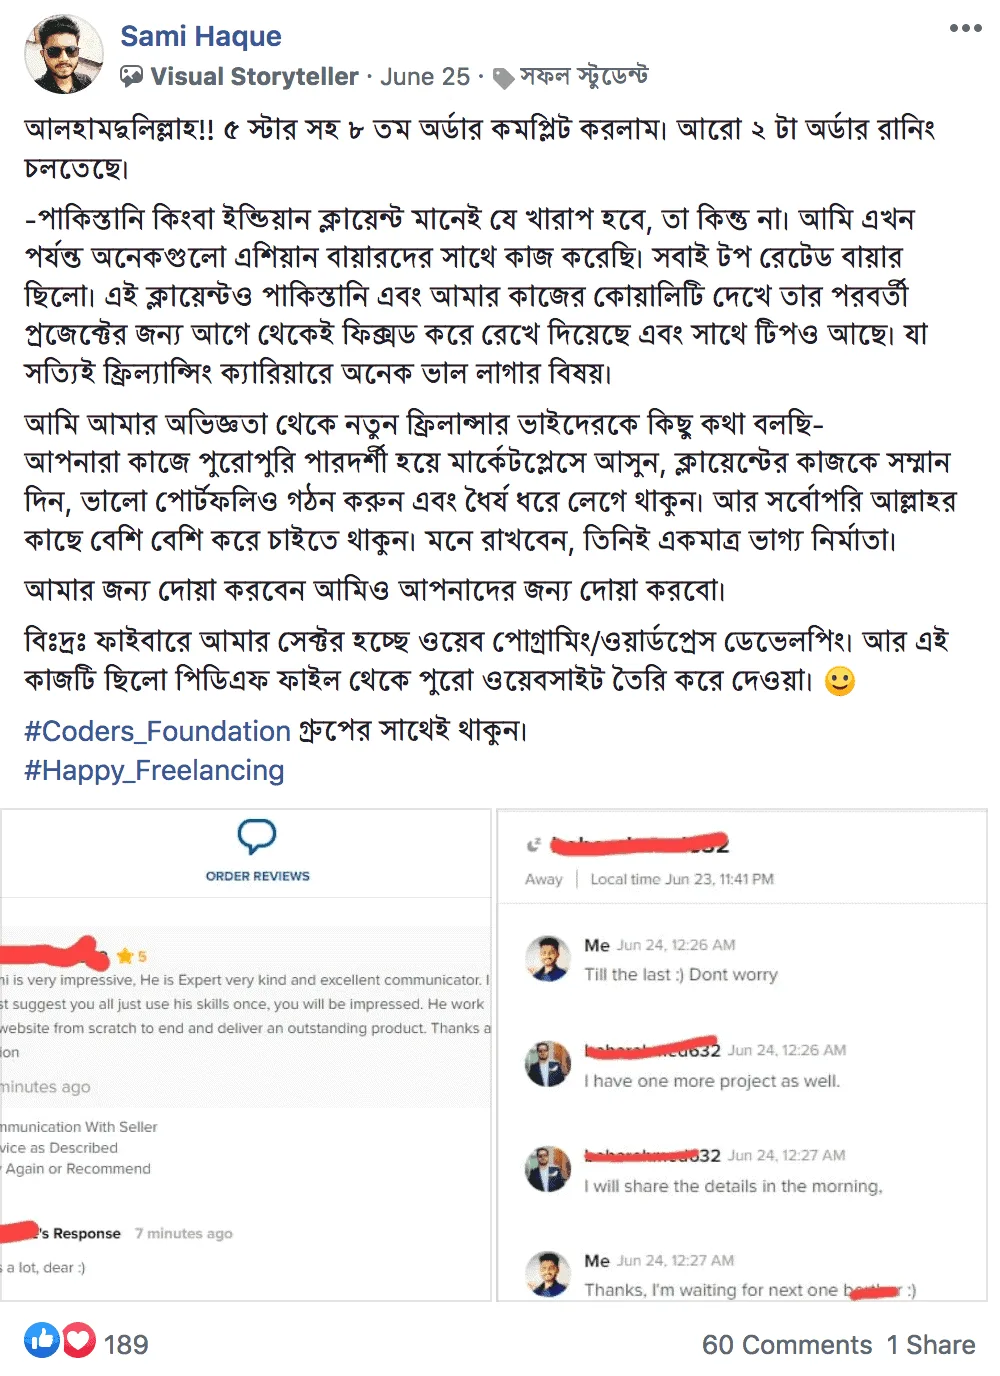Open the chat conversation screenshot image
Screen dimensions: 1000x1376
click(x=742, y=1055)
